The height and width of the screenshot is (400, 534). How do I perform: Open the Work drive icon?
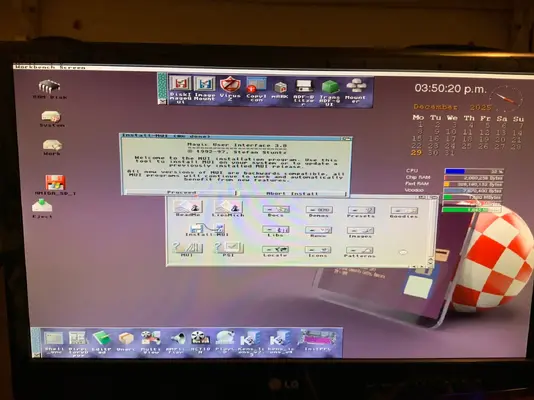click(52, 147)
